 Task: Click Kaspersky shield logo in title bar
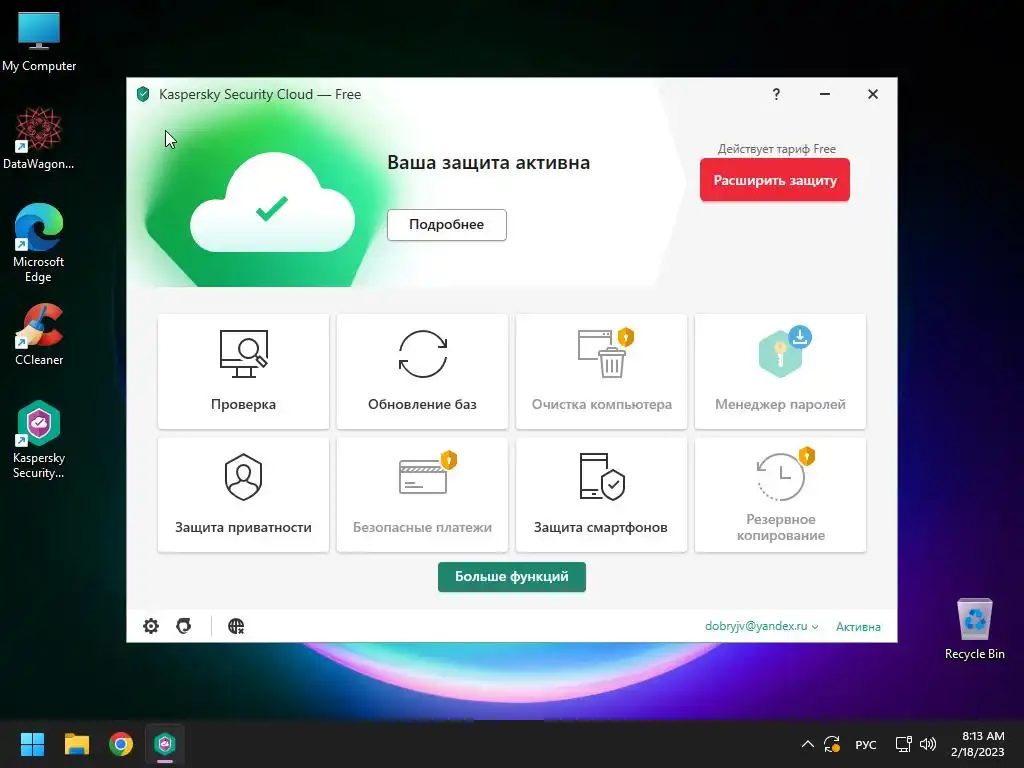(143, 94)
